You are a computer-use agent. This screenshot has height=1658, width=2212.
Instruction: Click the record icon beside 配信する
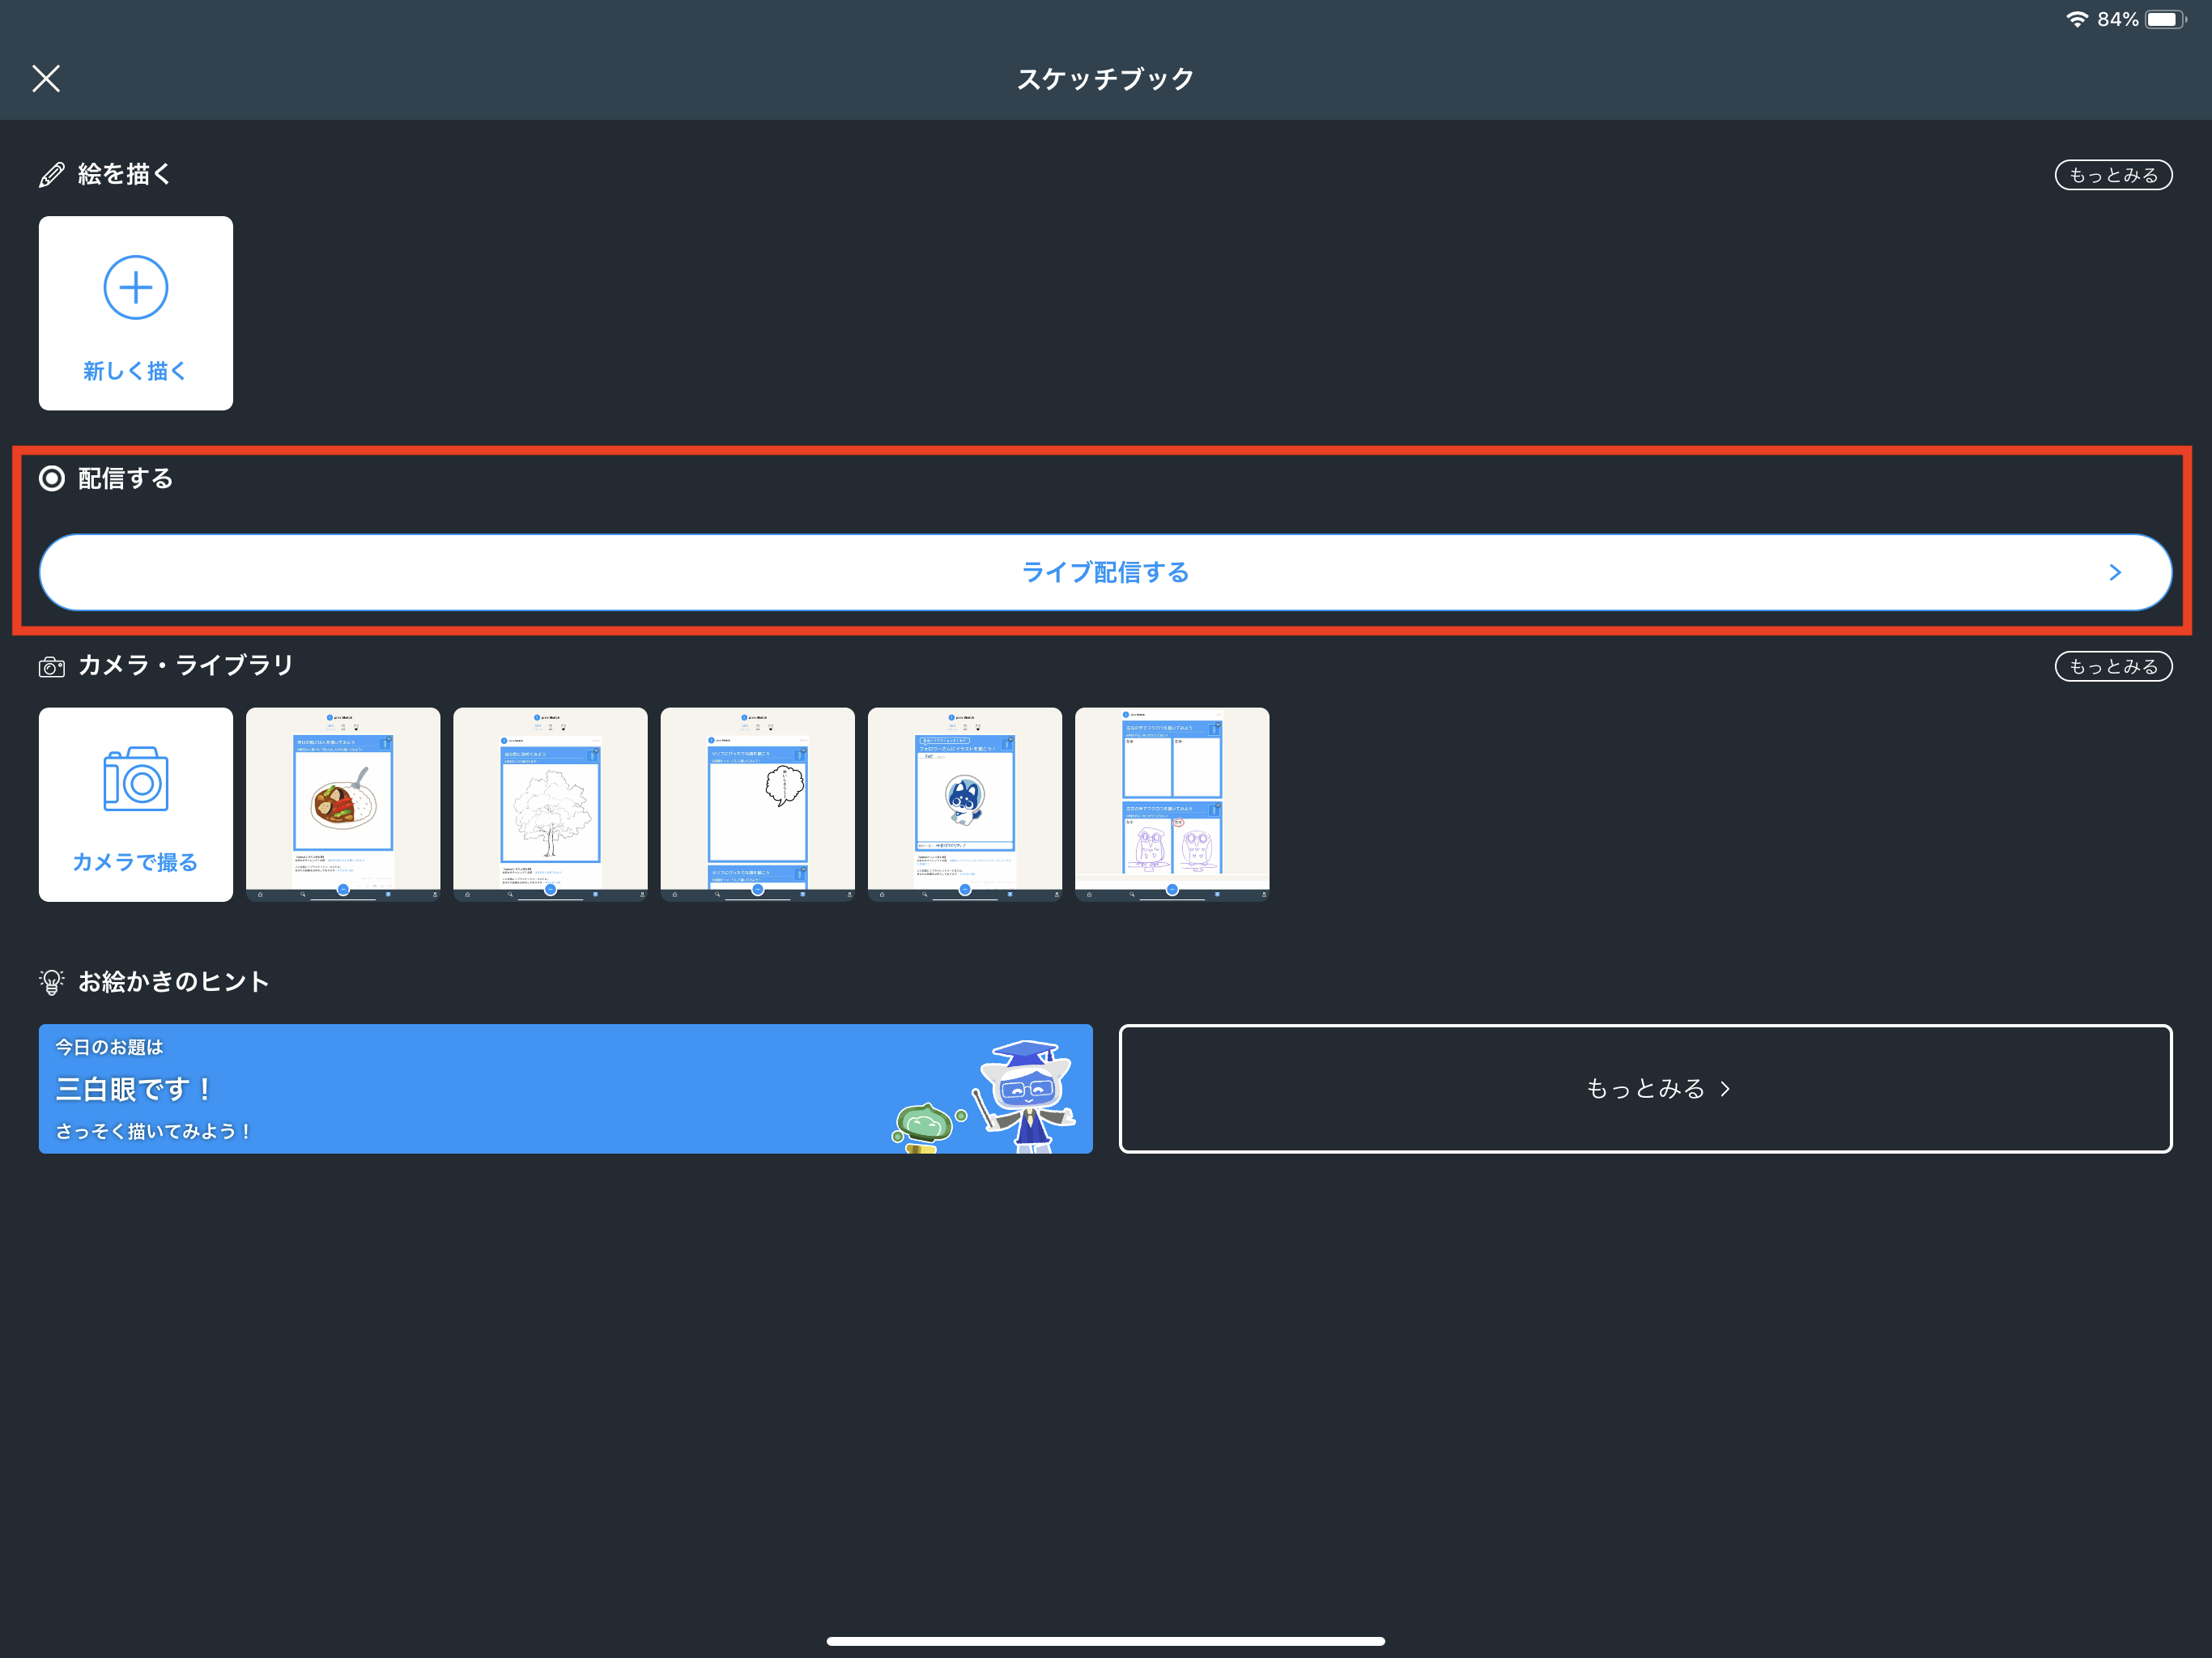(x=52, y=479)
